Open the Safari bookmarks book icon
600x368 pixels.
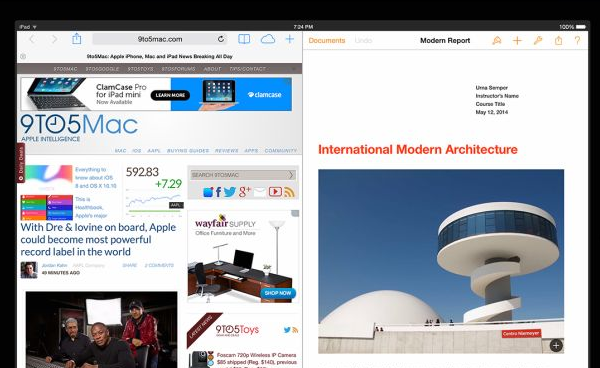(x=244, y=39)
